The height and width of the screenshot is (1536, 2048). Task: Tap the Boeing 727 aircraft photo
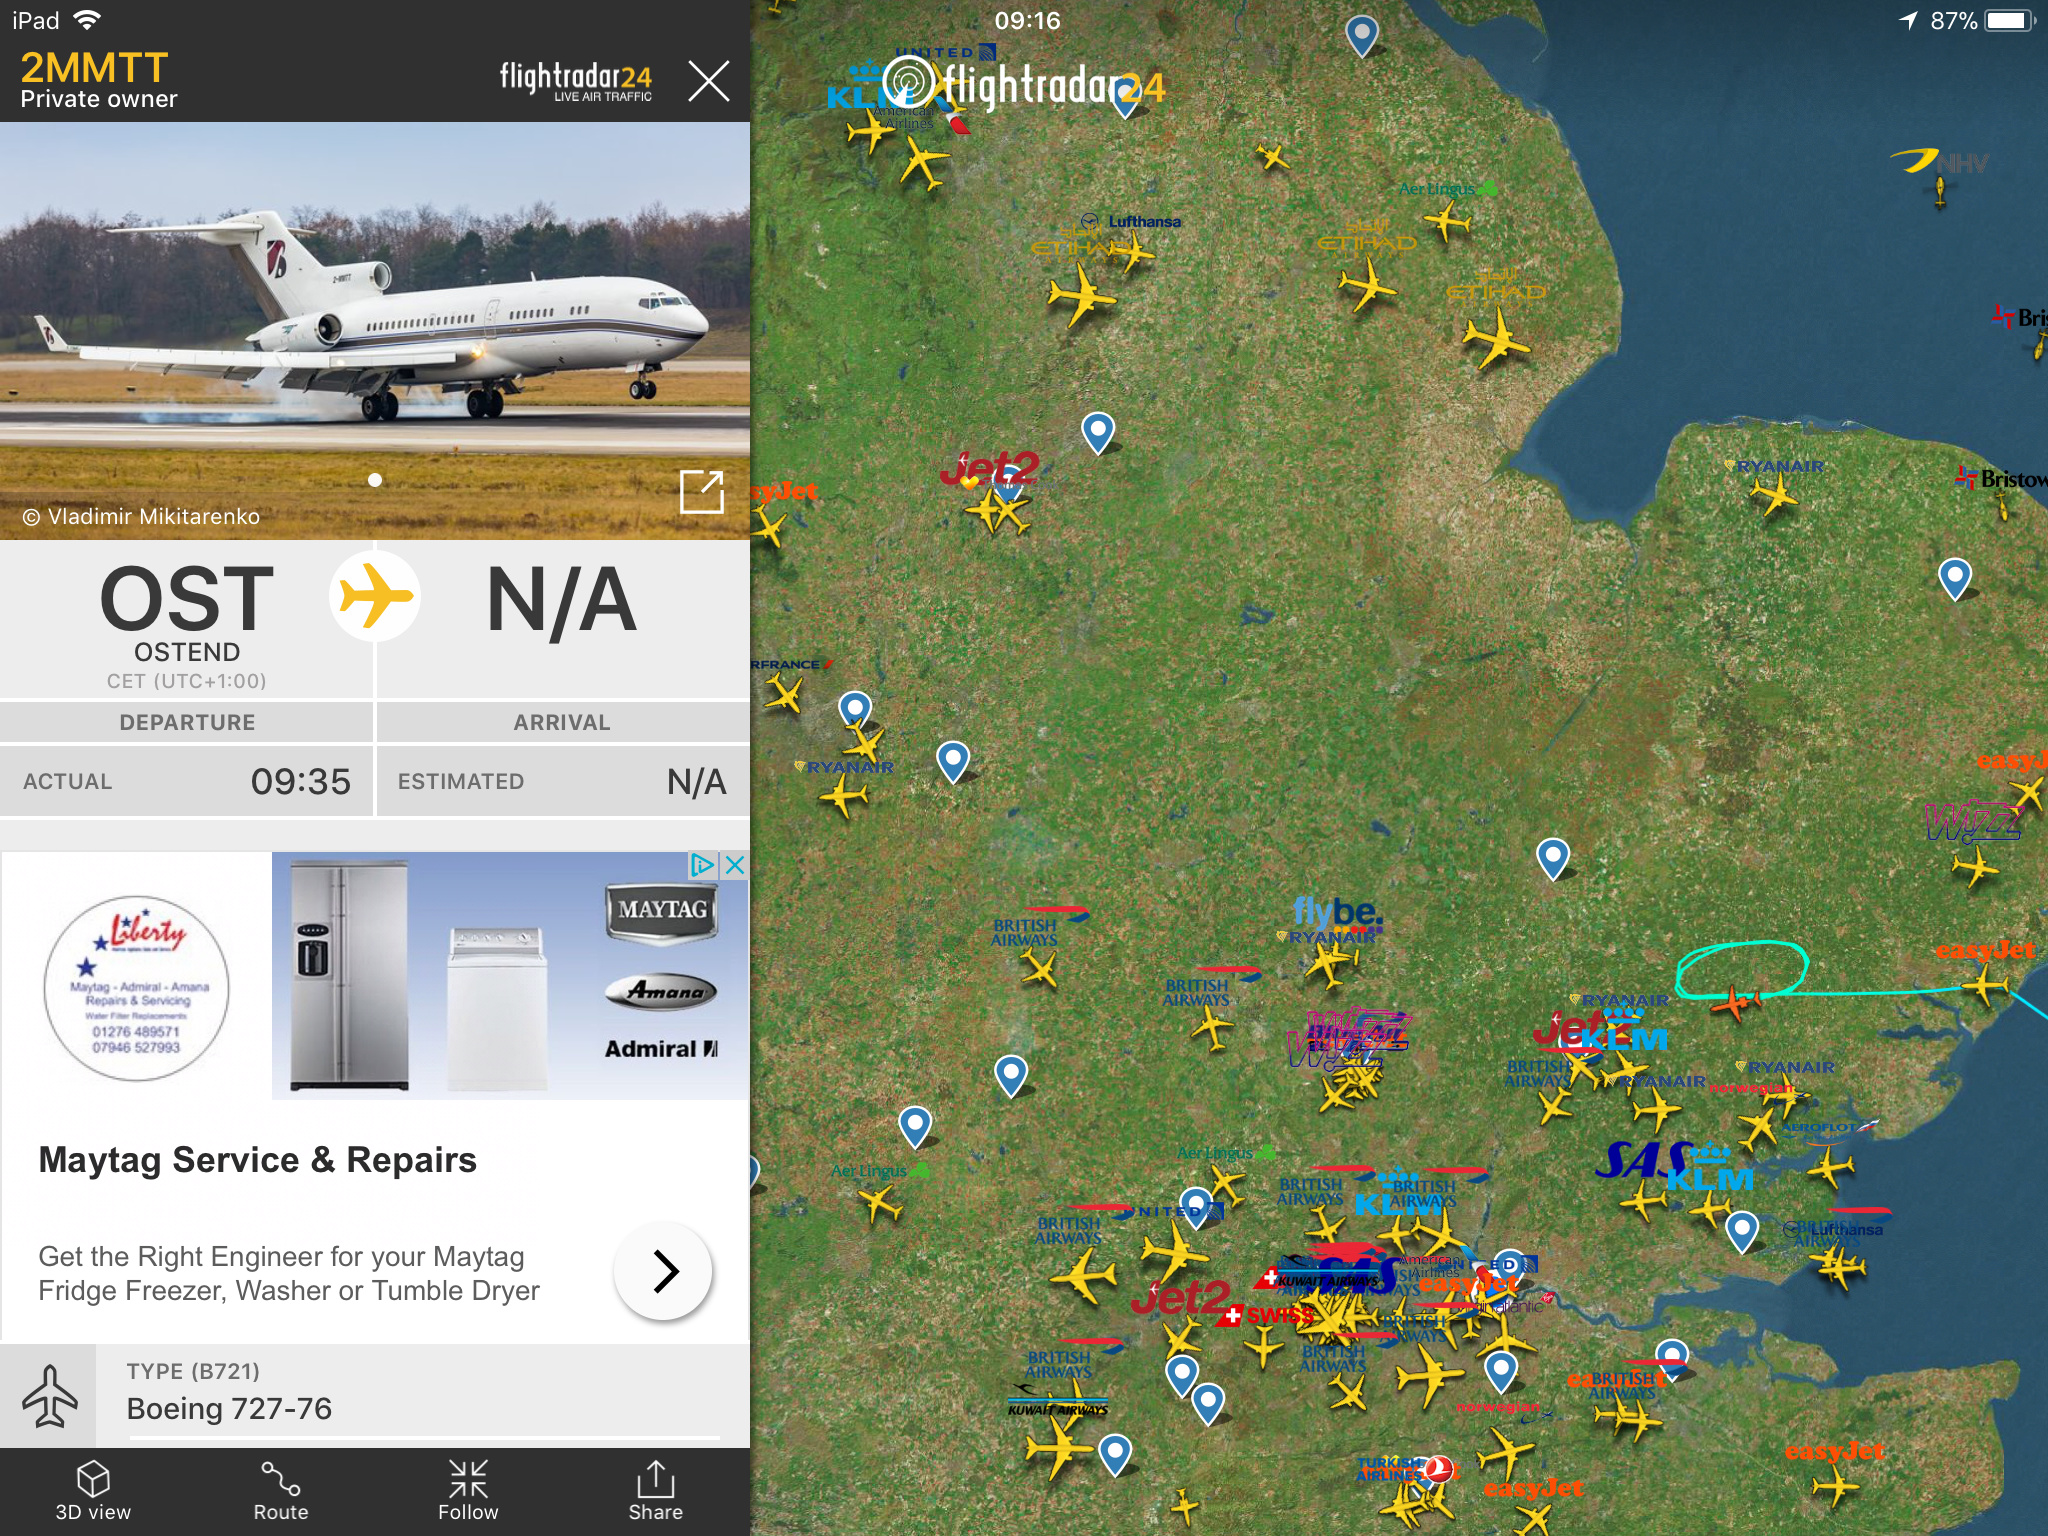coord(375,331)
